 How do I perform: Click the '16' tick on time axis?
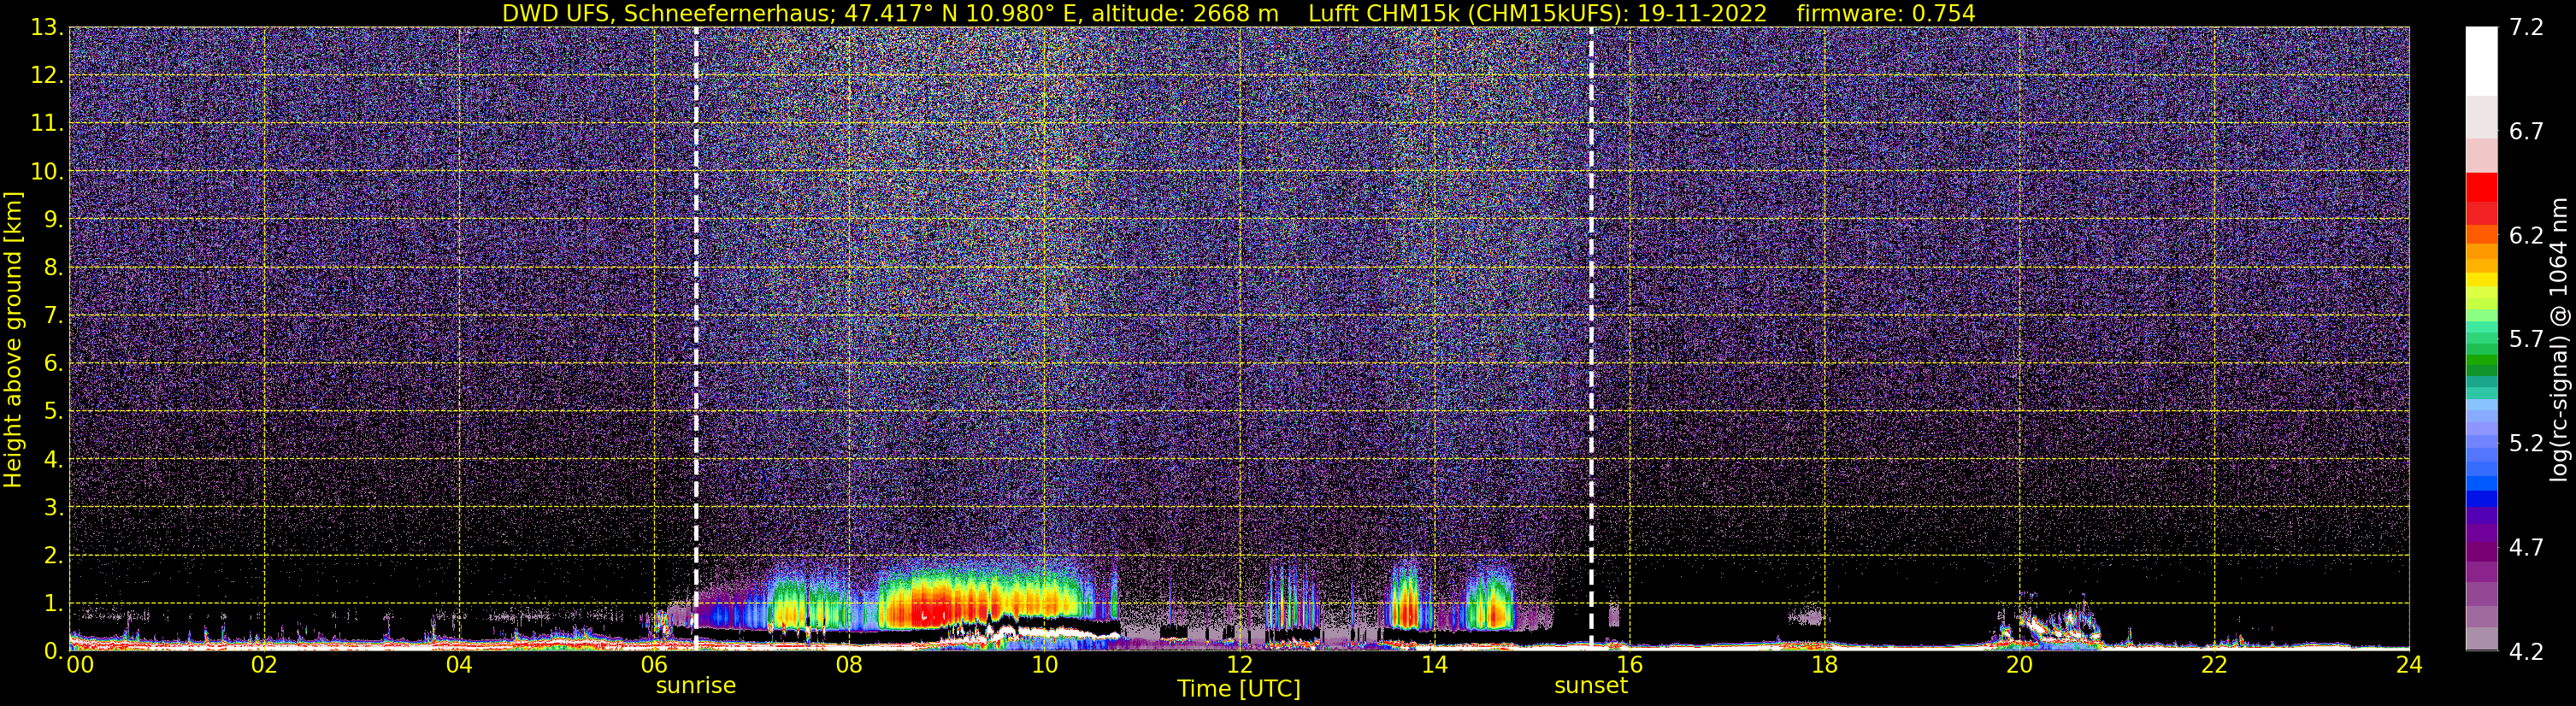click(1629, 665)
